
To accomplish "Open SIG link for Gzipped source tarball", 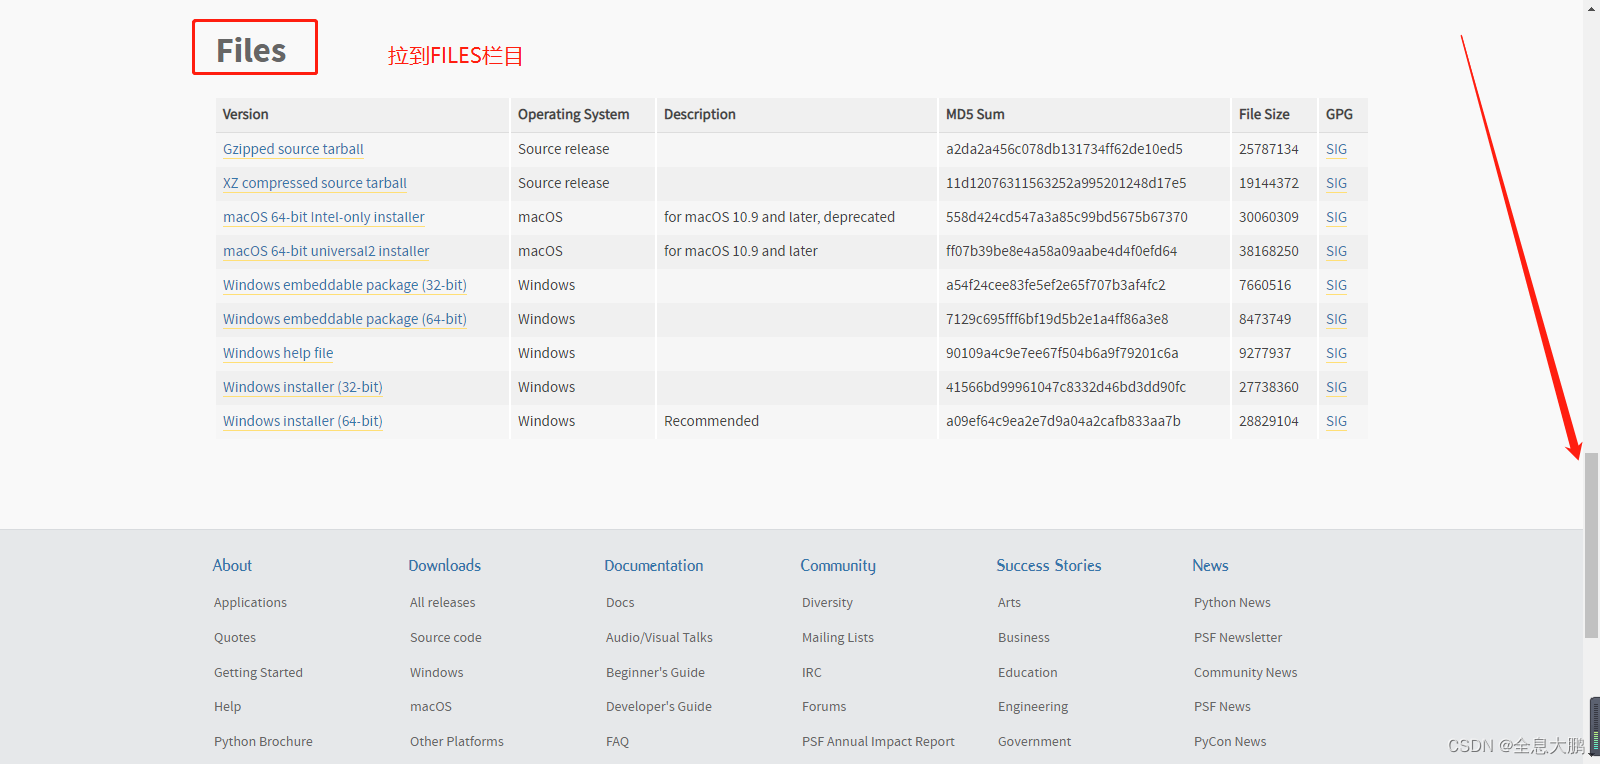I will click(x=1336, y=149).
